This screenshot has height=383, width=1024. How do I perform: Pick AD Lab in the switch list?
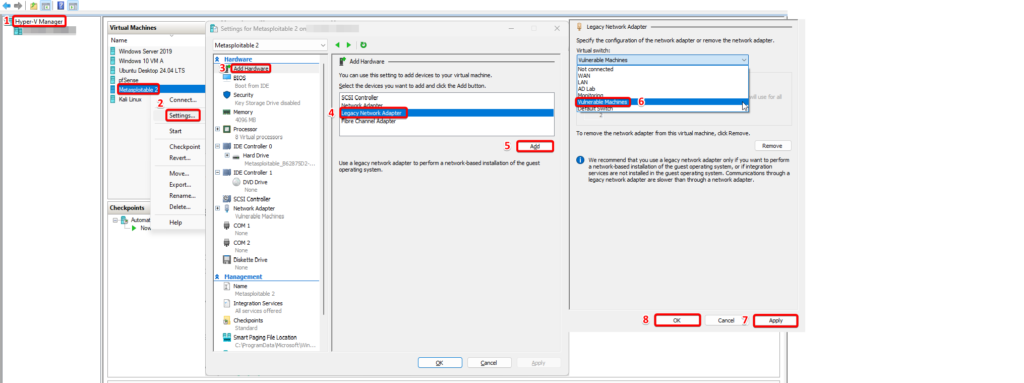point(662,89)
